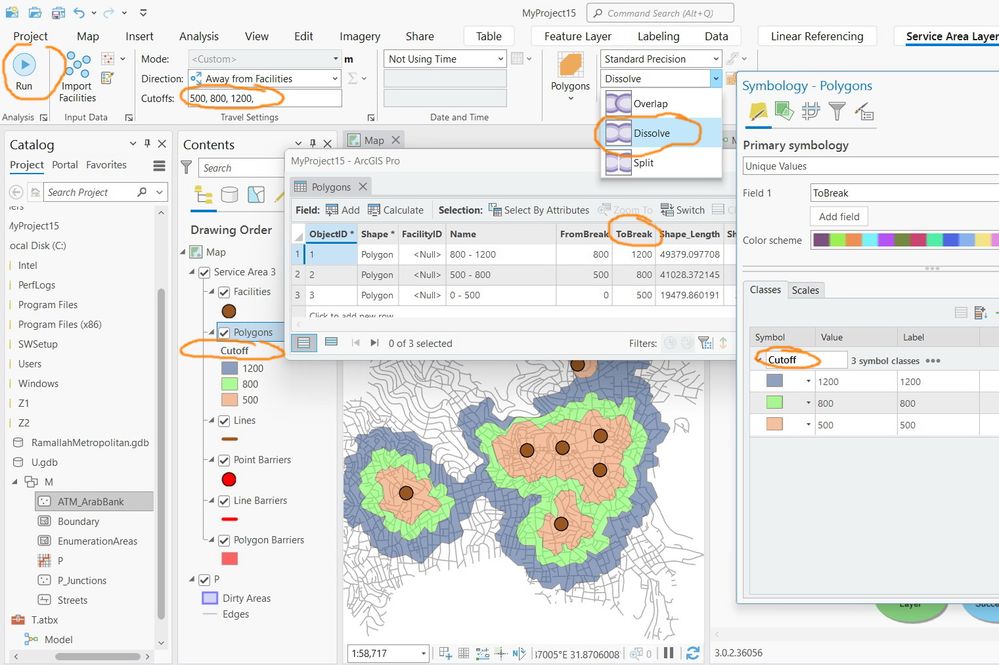
Task: Click blue symbol swatch for 1200
Action: pos(774,381)
